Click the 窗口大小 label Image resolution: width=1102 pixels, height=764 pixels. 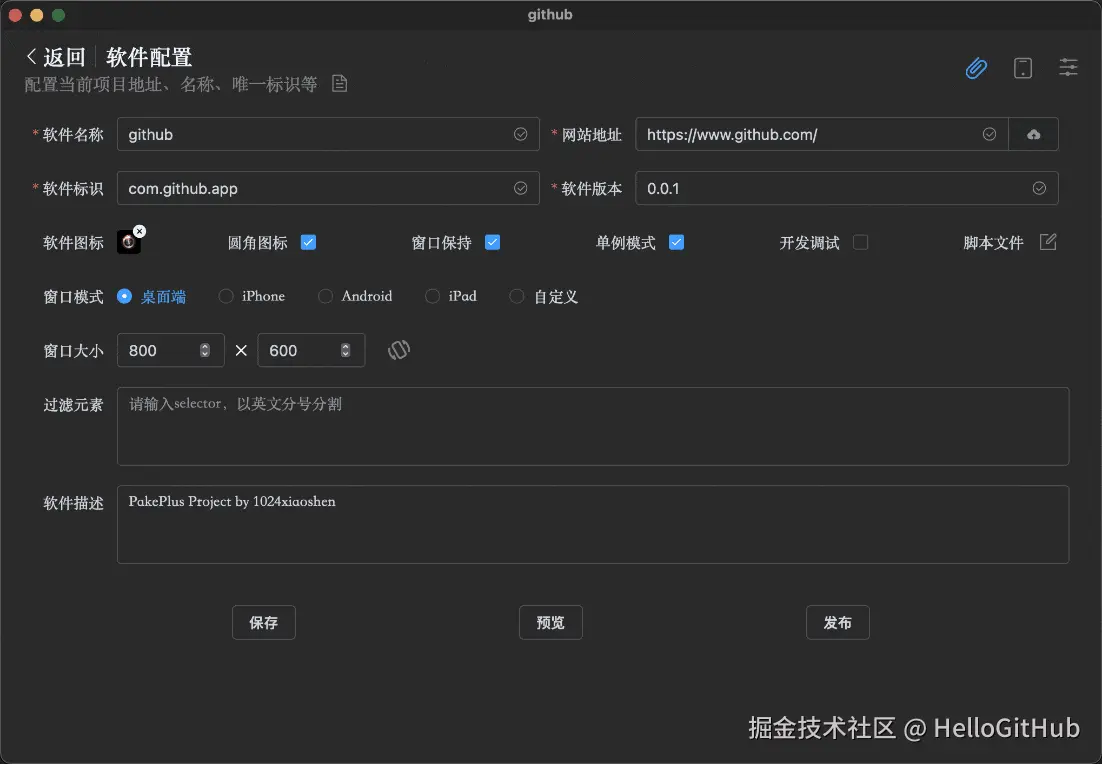coord(73,351)
